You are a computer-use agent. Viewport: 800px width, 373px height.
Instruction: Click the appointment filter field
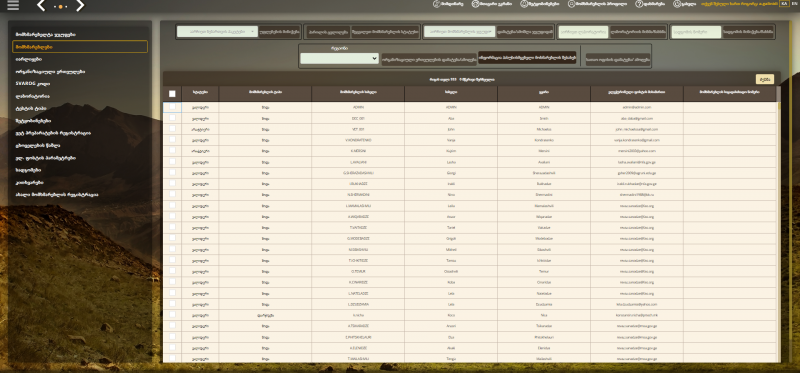(x=583, y=32)
